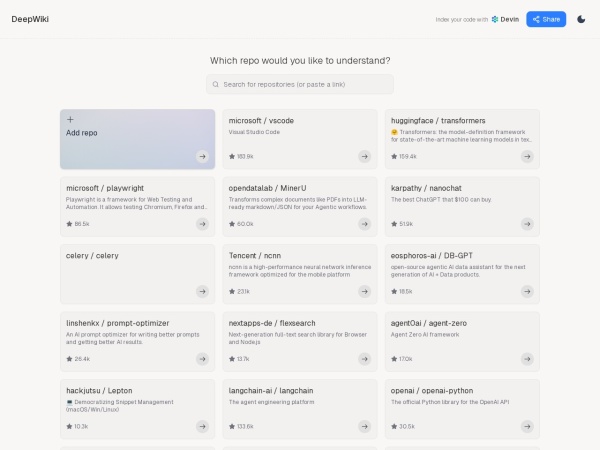Click the star icon on eosphoros-ai / DB-GPT
The image size is (600, 450).
(394, 291)
